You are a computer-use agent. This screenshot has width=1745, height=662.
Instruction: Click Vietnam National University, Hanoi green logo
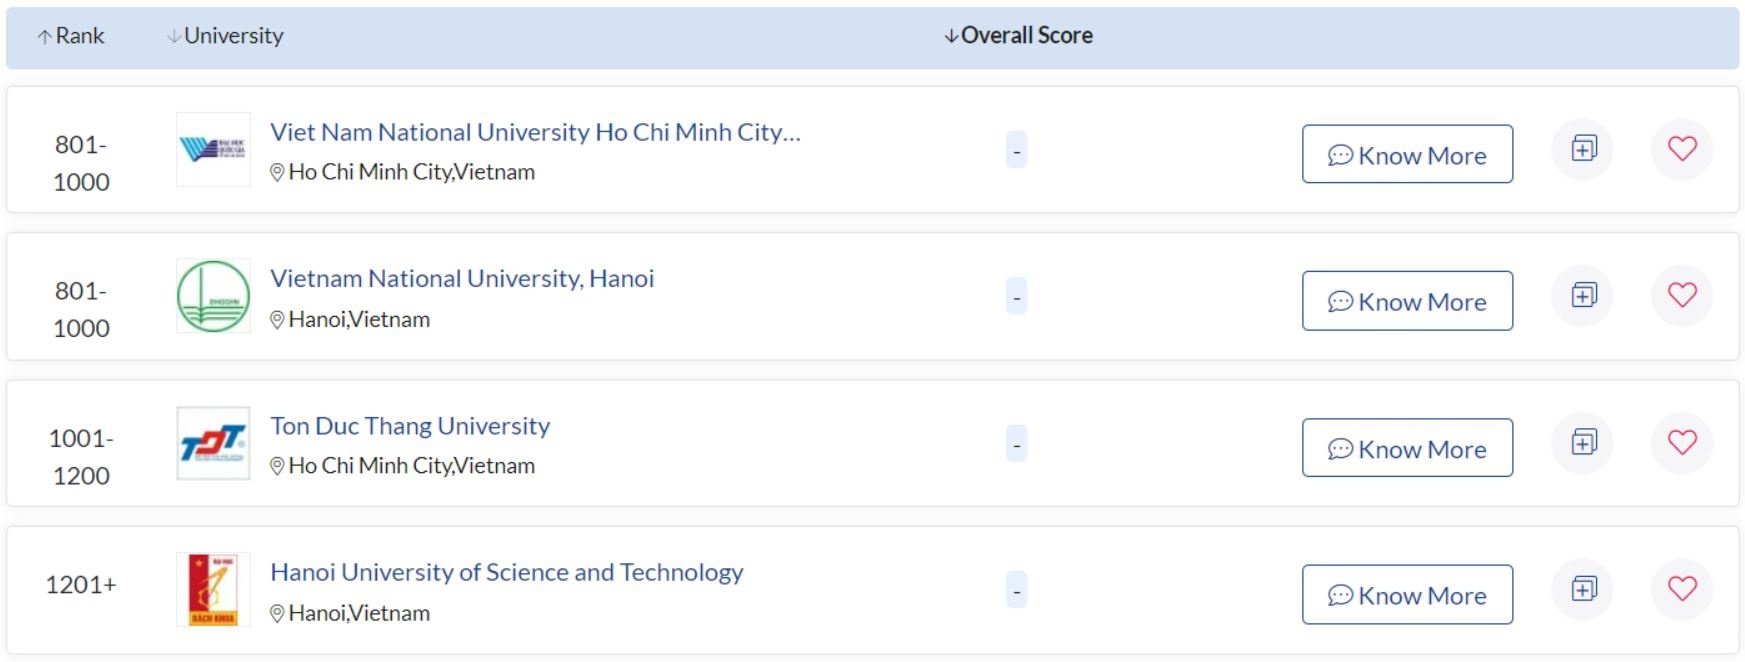click(x=213, y=296)
